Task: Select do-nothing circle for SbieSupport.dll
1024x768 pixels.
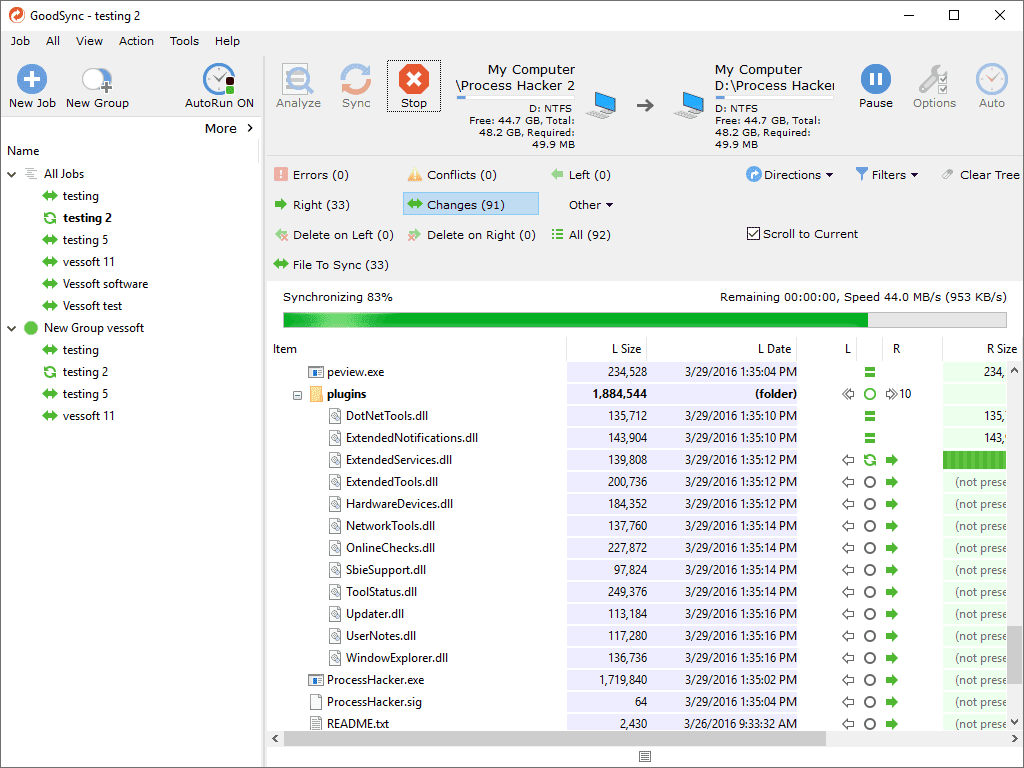Action: click(869, 570)
